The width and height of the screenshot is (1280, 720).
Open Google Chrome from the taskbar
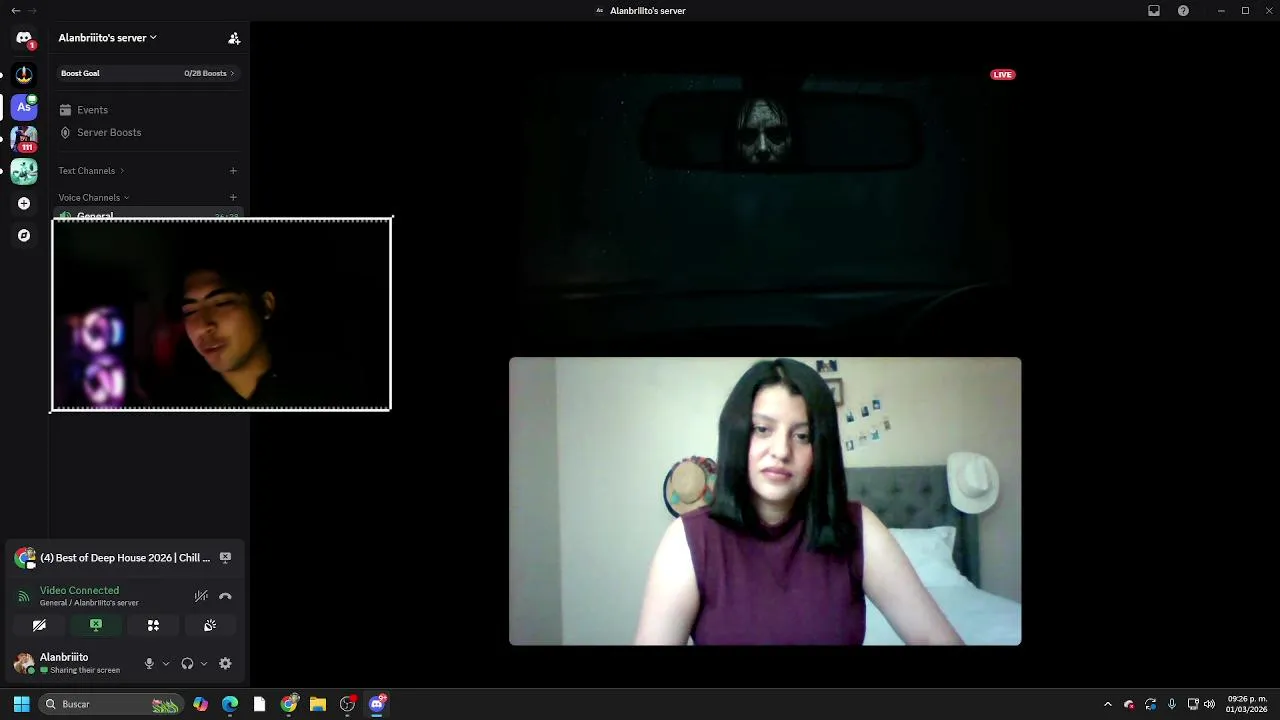click(x=289, y=704)
